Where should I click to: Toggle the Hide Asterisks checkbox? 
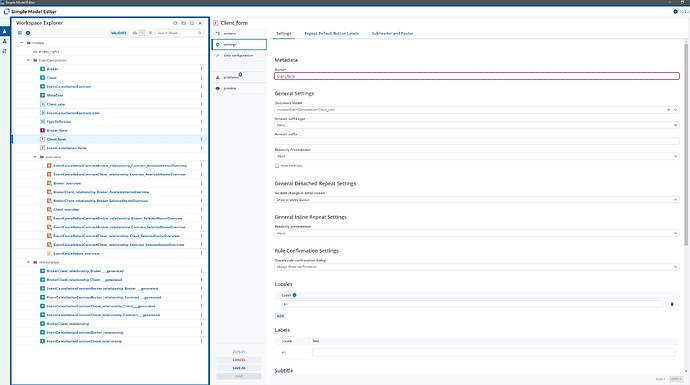(277, 166)
